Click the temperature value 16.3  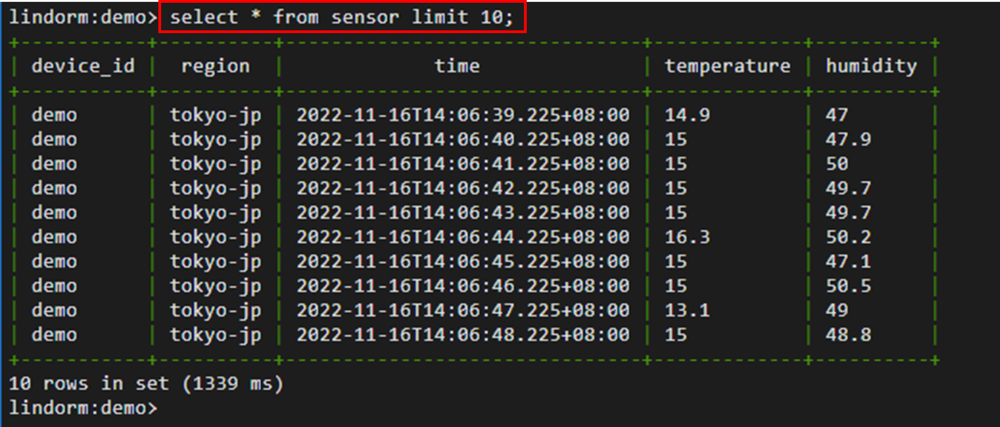[x=688, y=237]
